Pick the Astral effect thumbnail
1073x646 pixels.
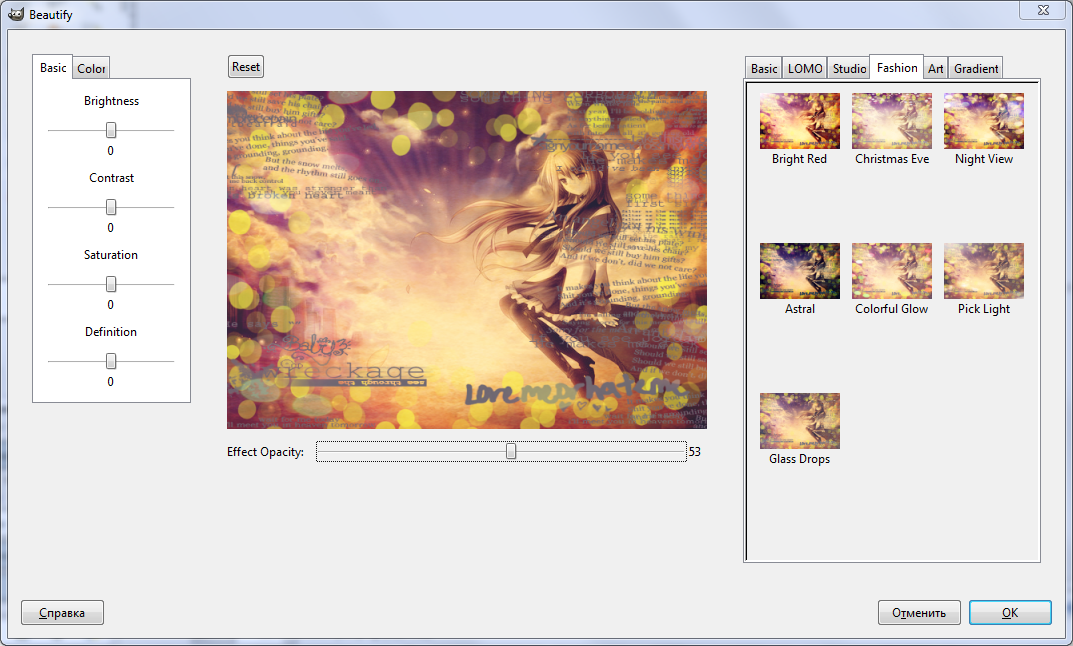click(x=799, y=271)
